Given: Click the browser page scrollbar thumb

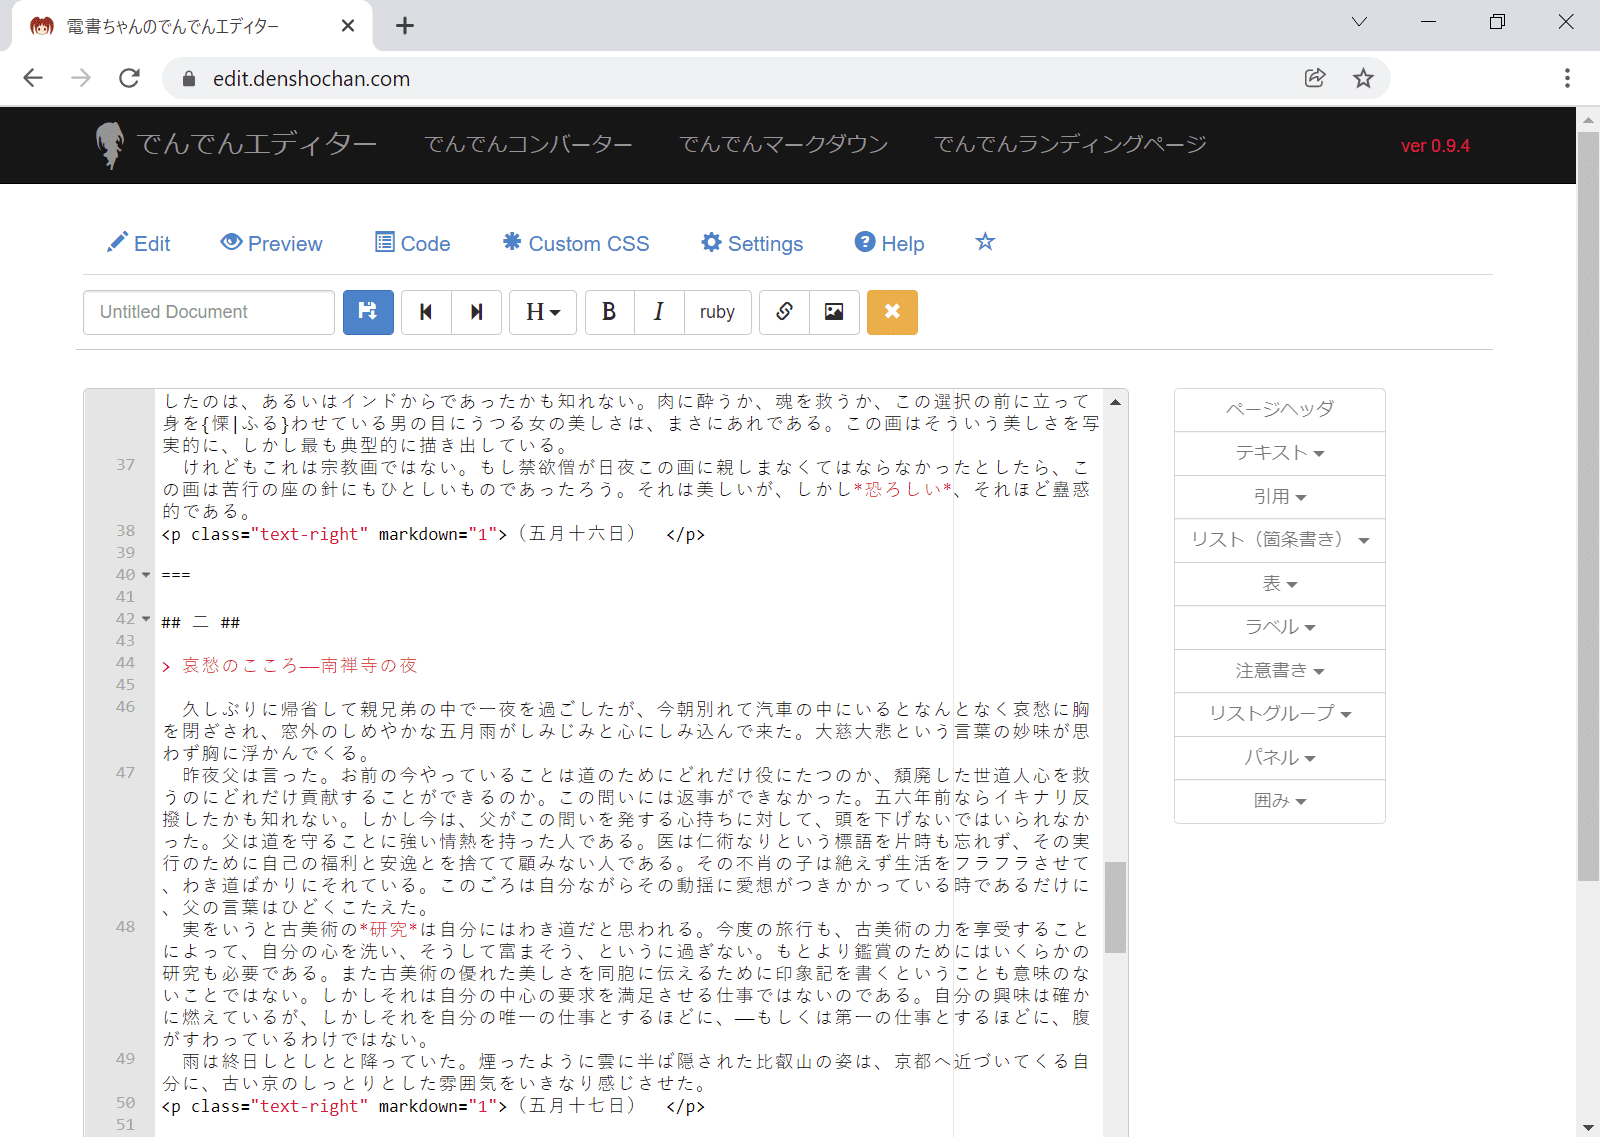Looking at the screenshot, I should pos(1588,505).
